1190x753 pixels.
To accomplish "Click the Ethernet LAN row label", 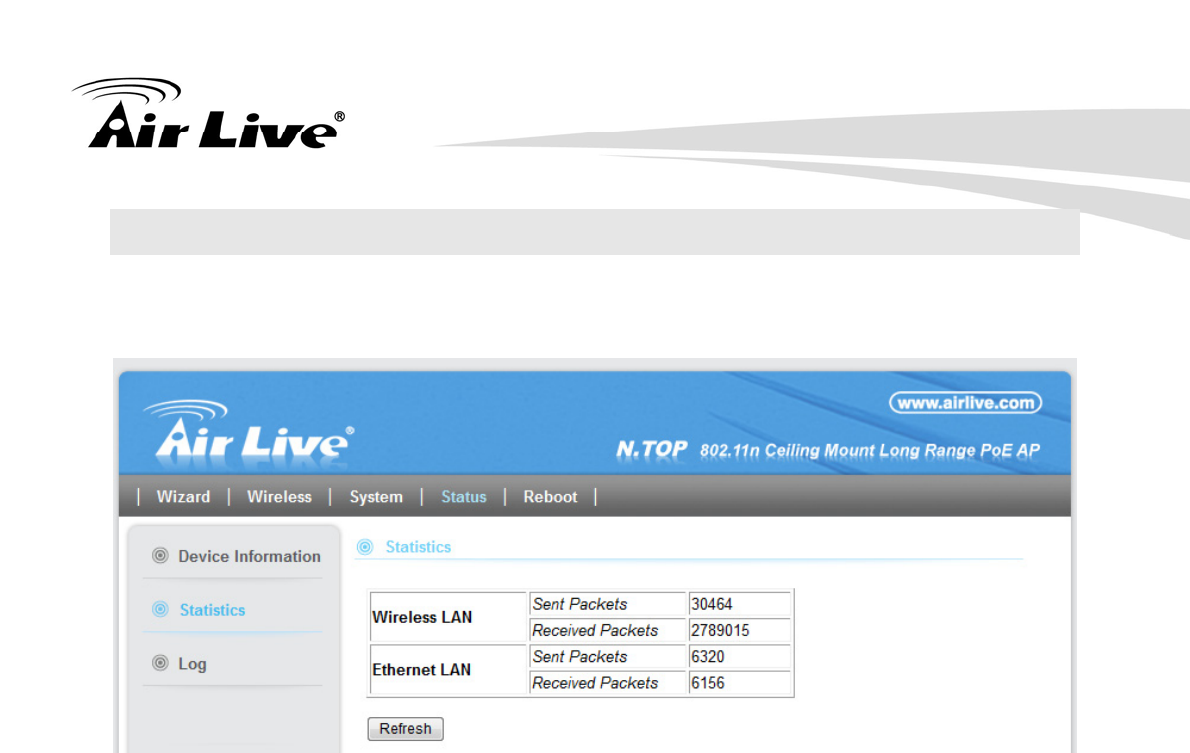I will click(421, 670).
